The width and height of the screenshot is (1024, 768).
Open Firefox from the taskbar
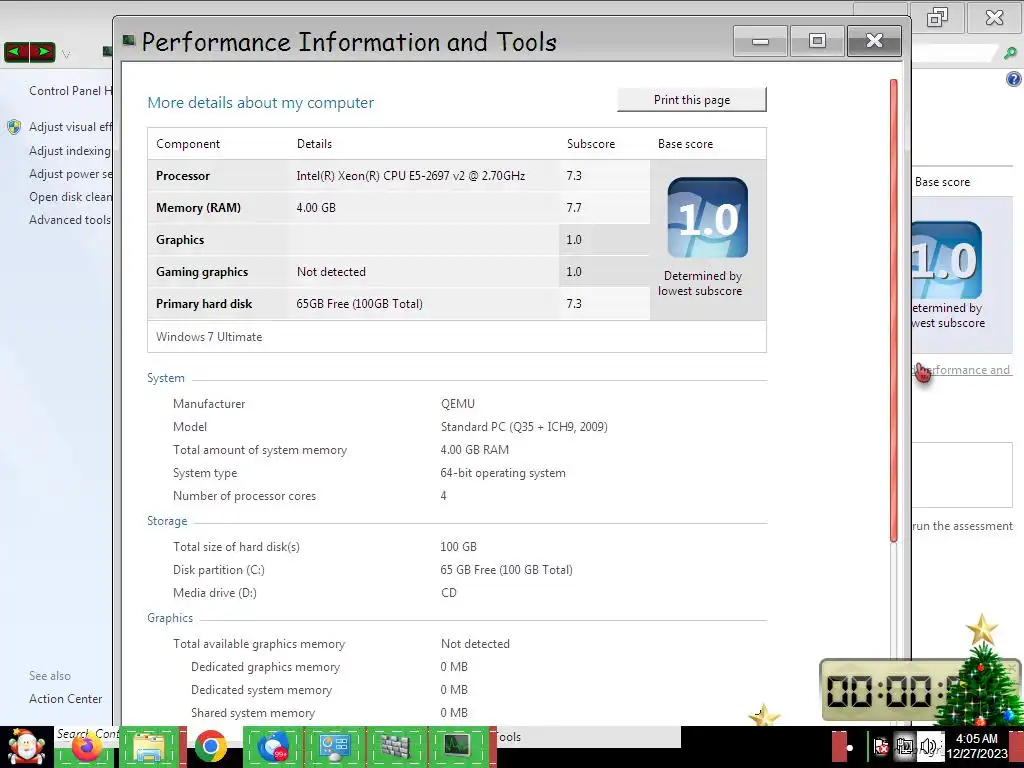[86, 747]
